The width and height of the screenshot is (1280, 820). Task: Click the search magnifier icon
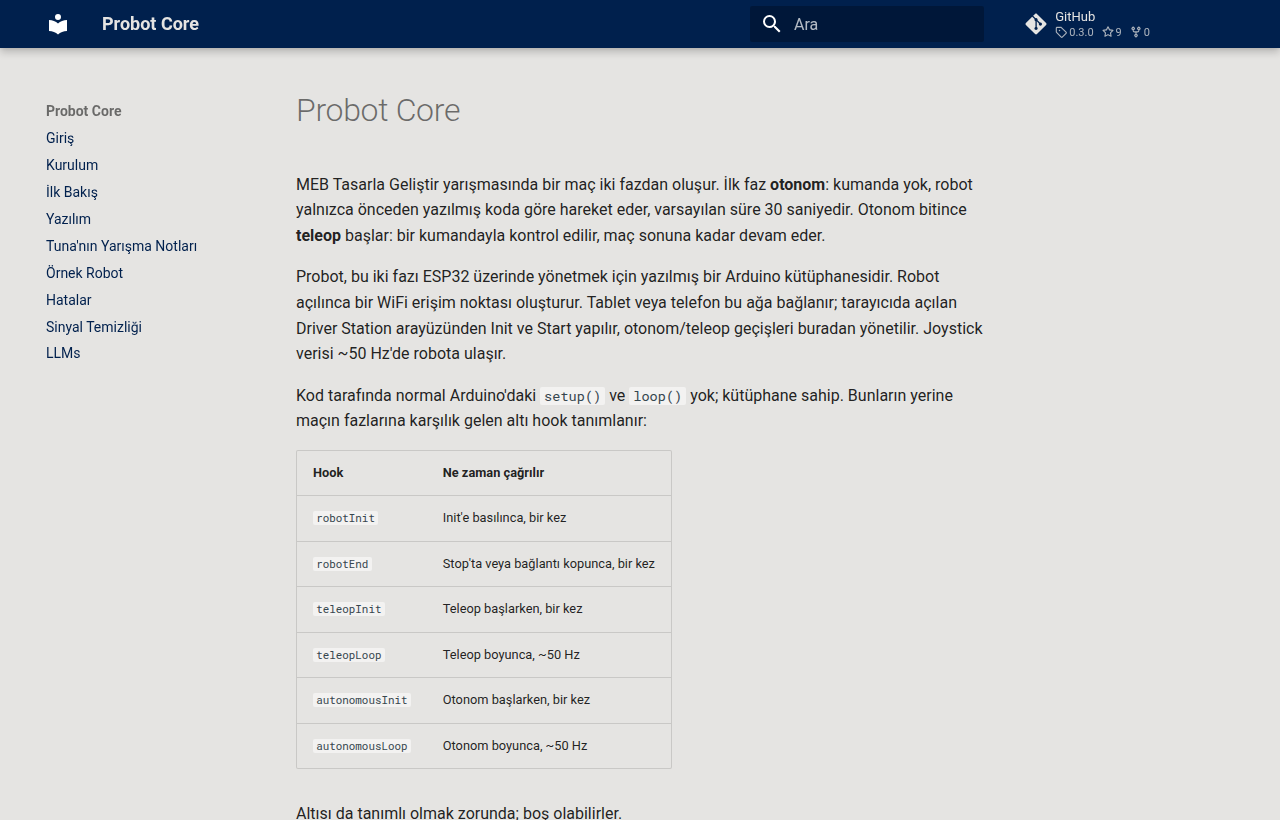[771, 24]
